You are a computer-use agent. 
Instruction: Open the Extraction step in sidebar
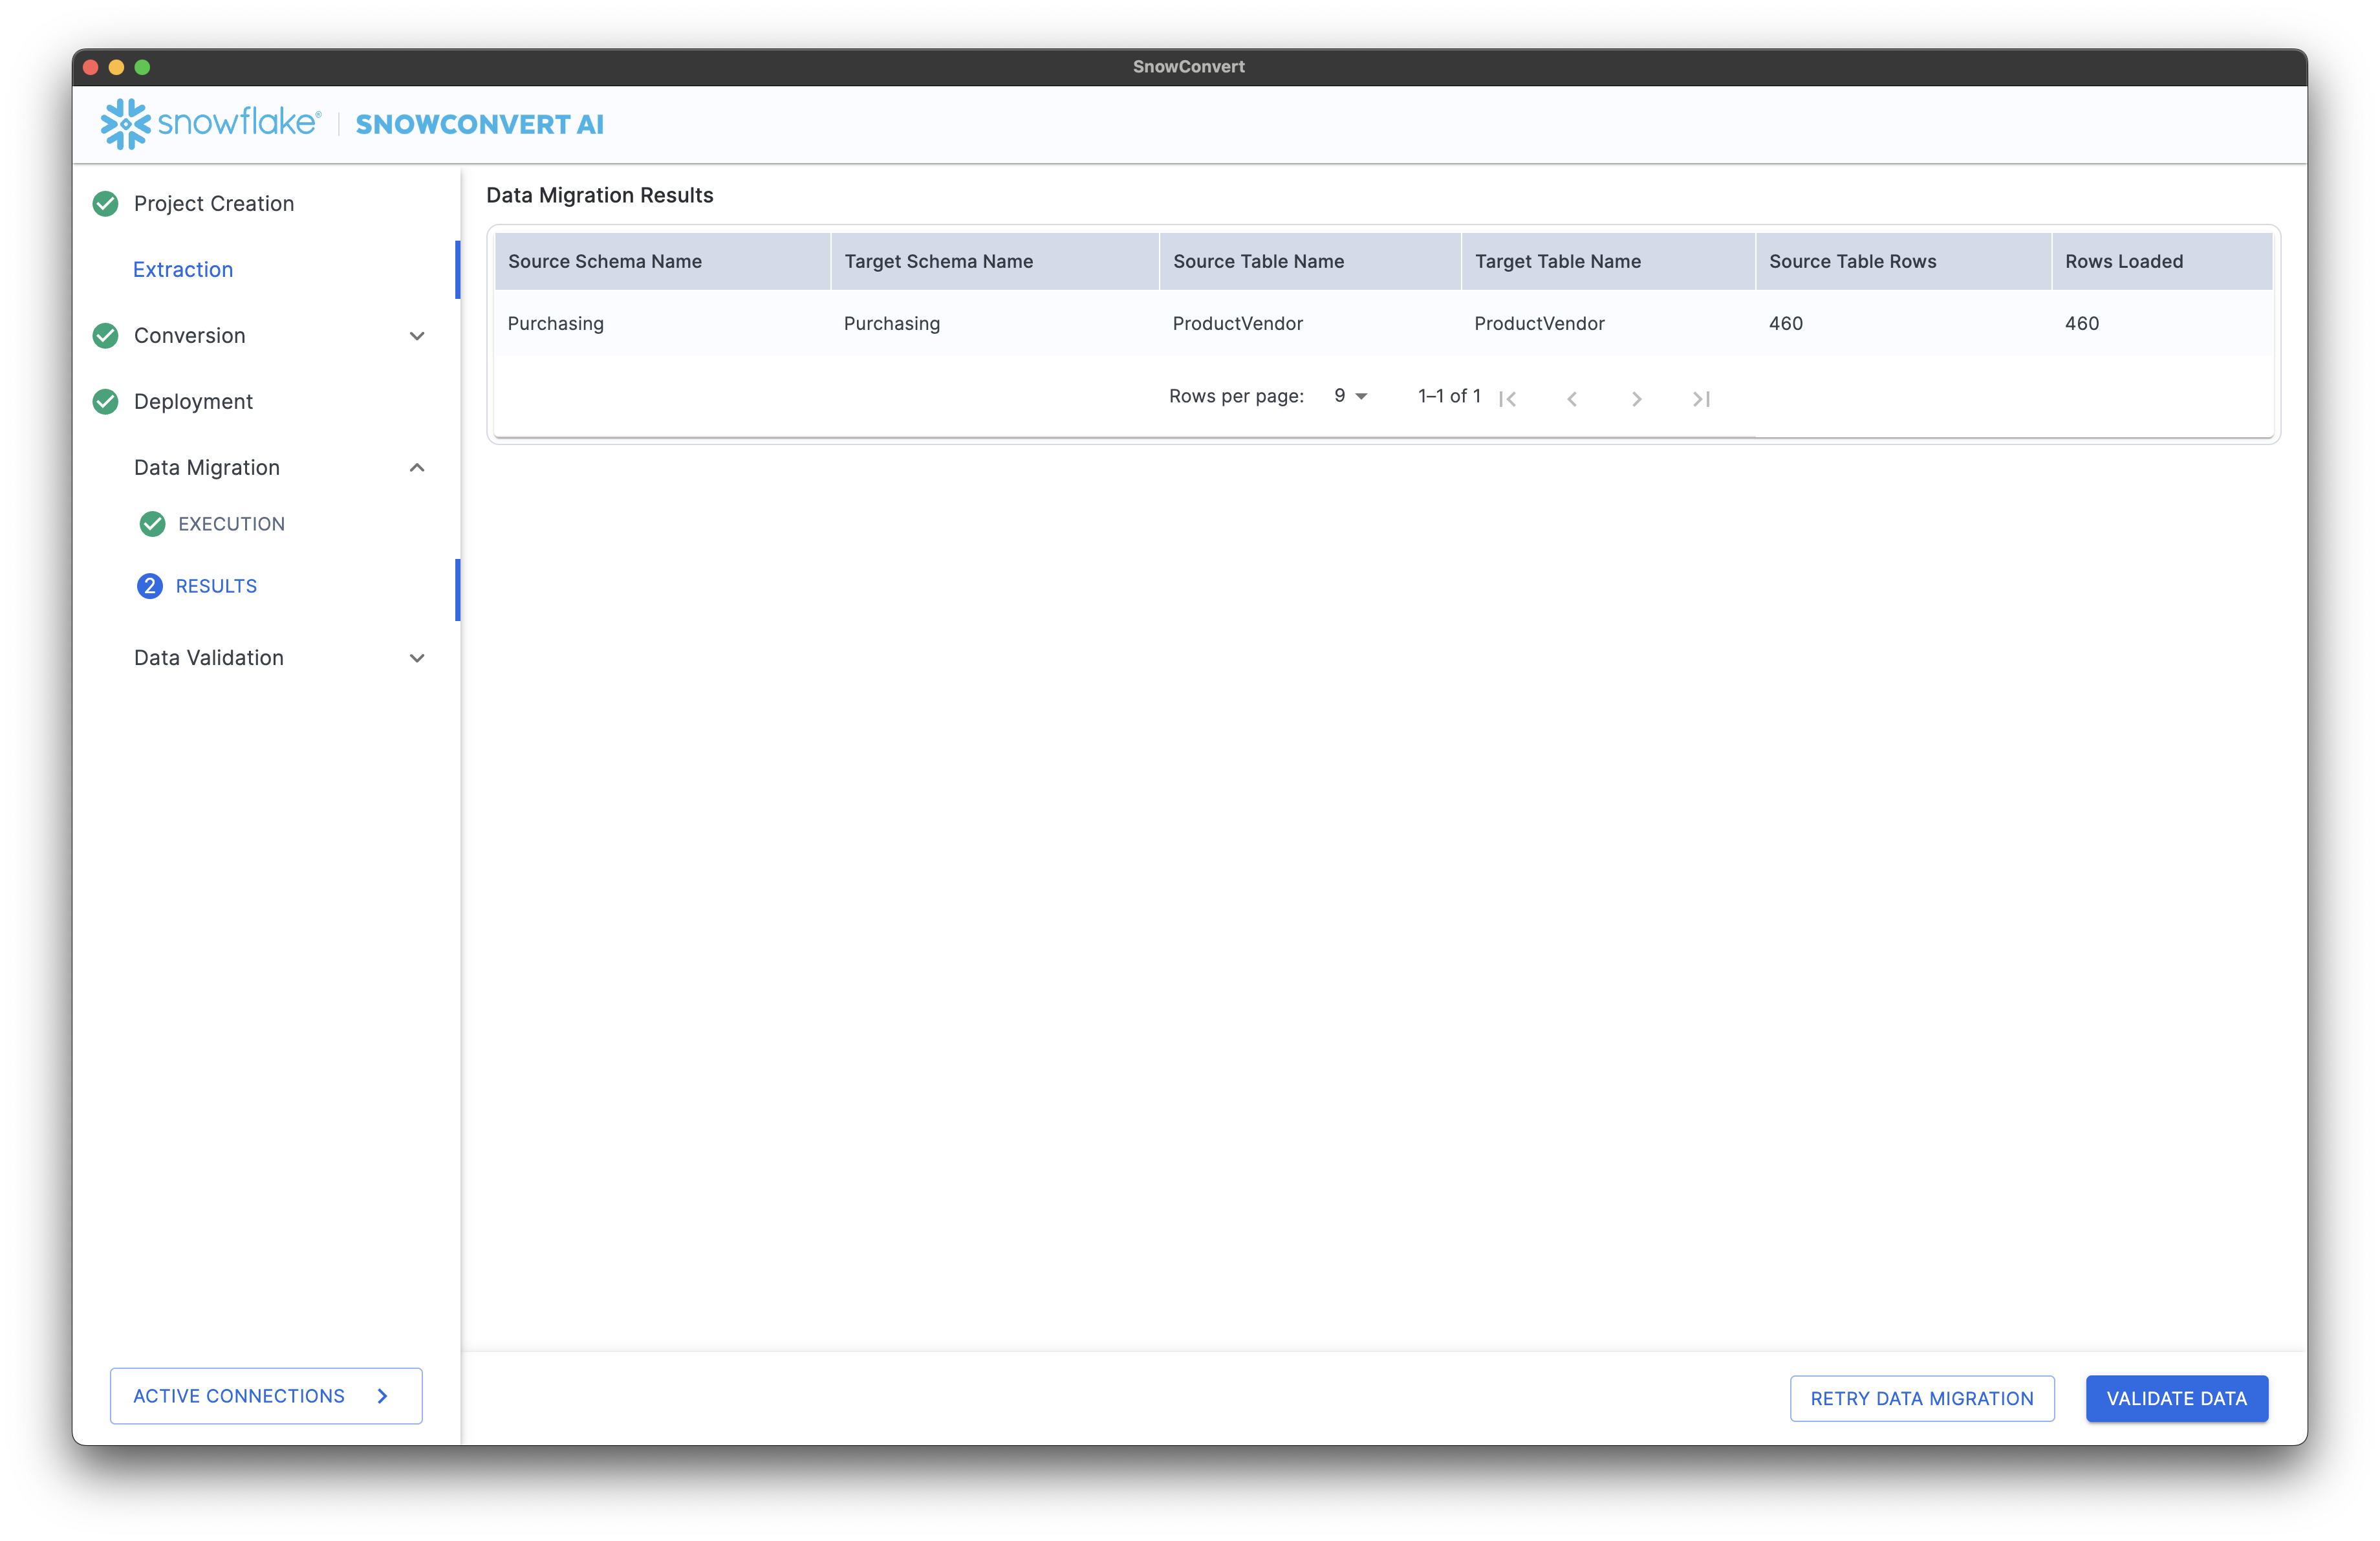[x=183, y=270]
